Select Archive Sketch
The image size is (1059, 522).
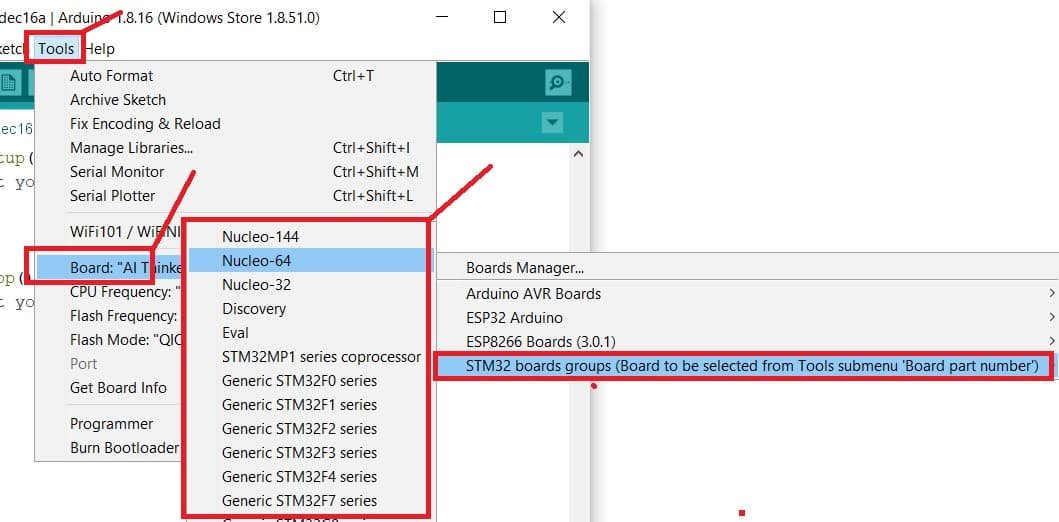(236, 100)
